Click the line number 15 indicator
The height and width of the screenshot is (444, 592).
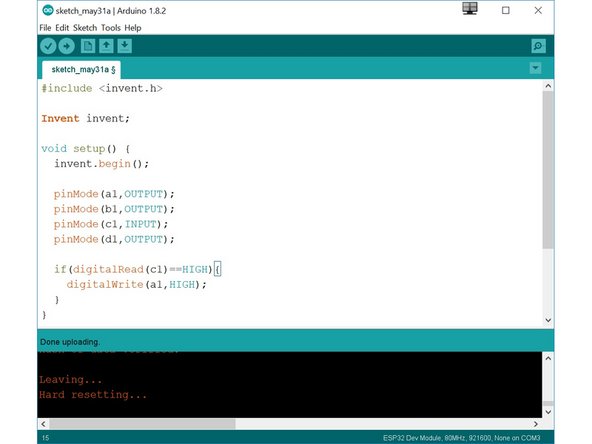[45, 438]
